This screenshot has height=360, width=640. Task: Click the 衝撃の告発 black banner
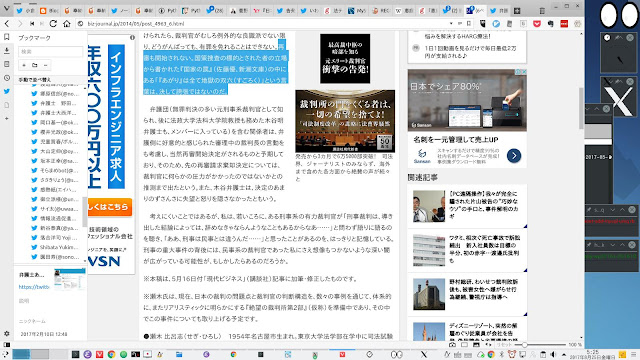(345, 58)
